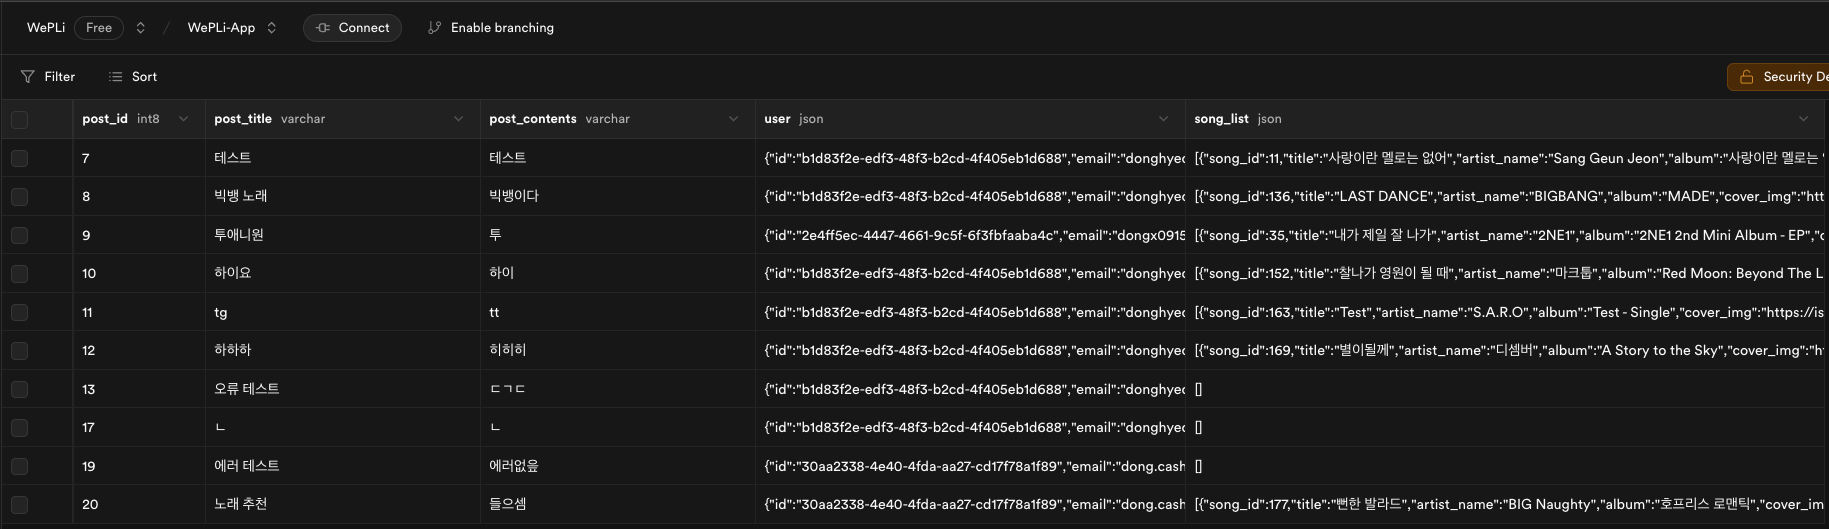Open the user column dropdown chevron
Screen dimensions: 1829x529
(1163, 119)
